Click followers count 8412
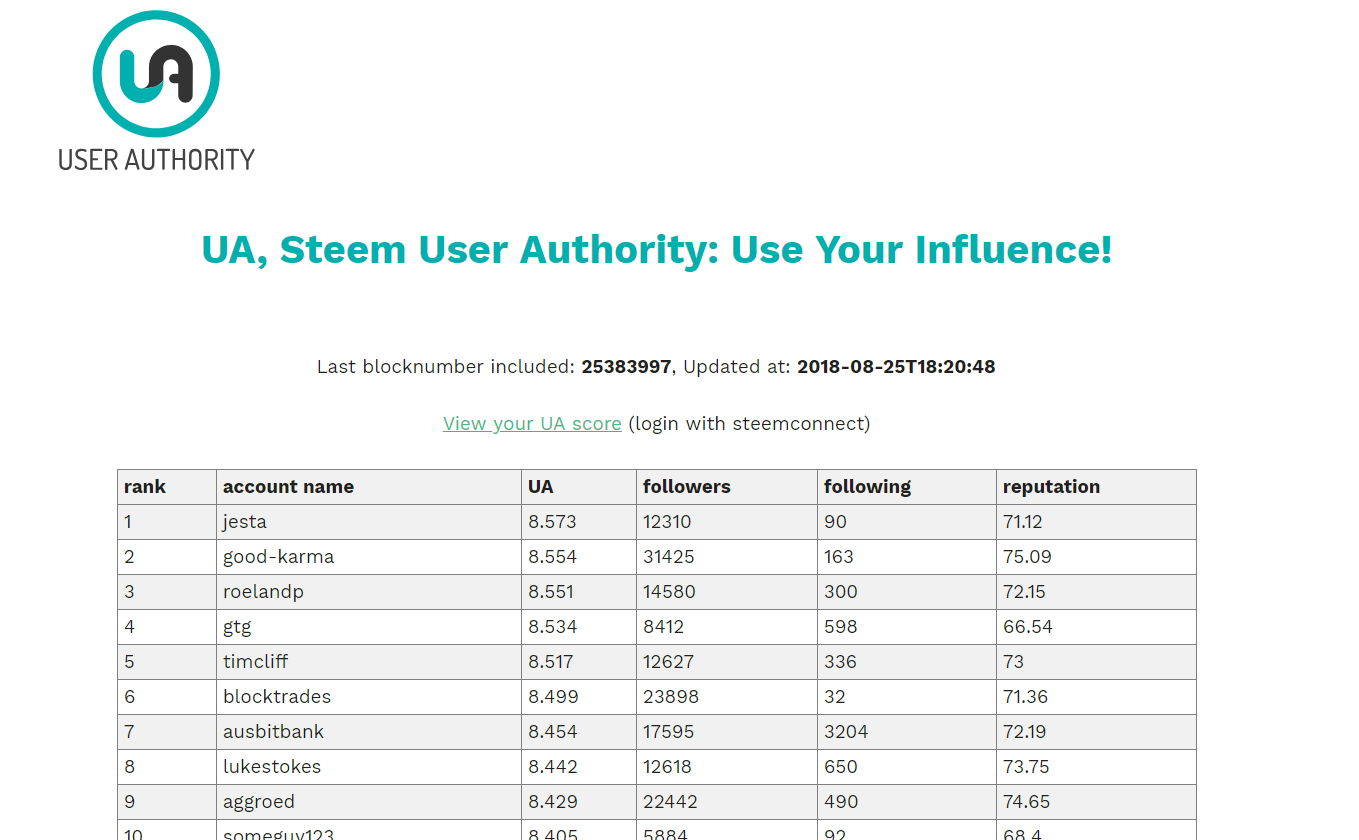This screenshot has width=1359, height=840. (664, 627)
